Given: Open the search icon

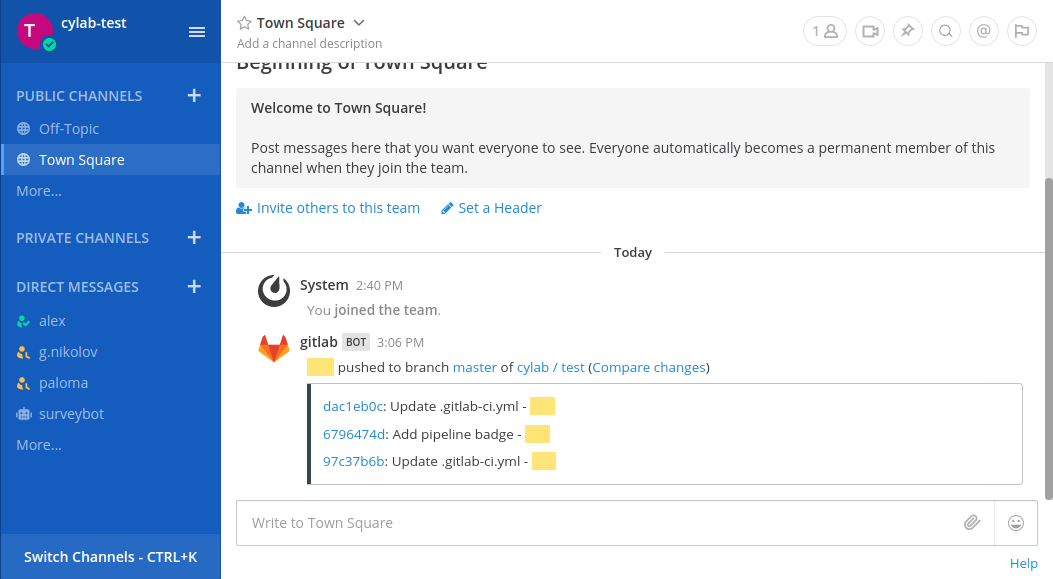Looking at the screenshot, I should 946,31.
